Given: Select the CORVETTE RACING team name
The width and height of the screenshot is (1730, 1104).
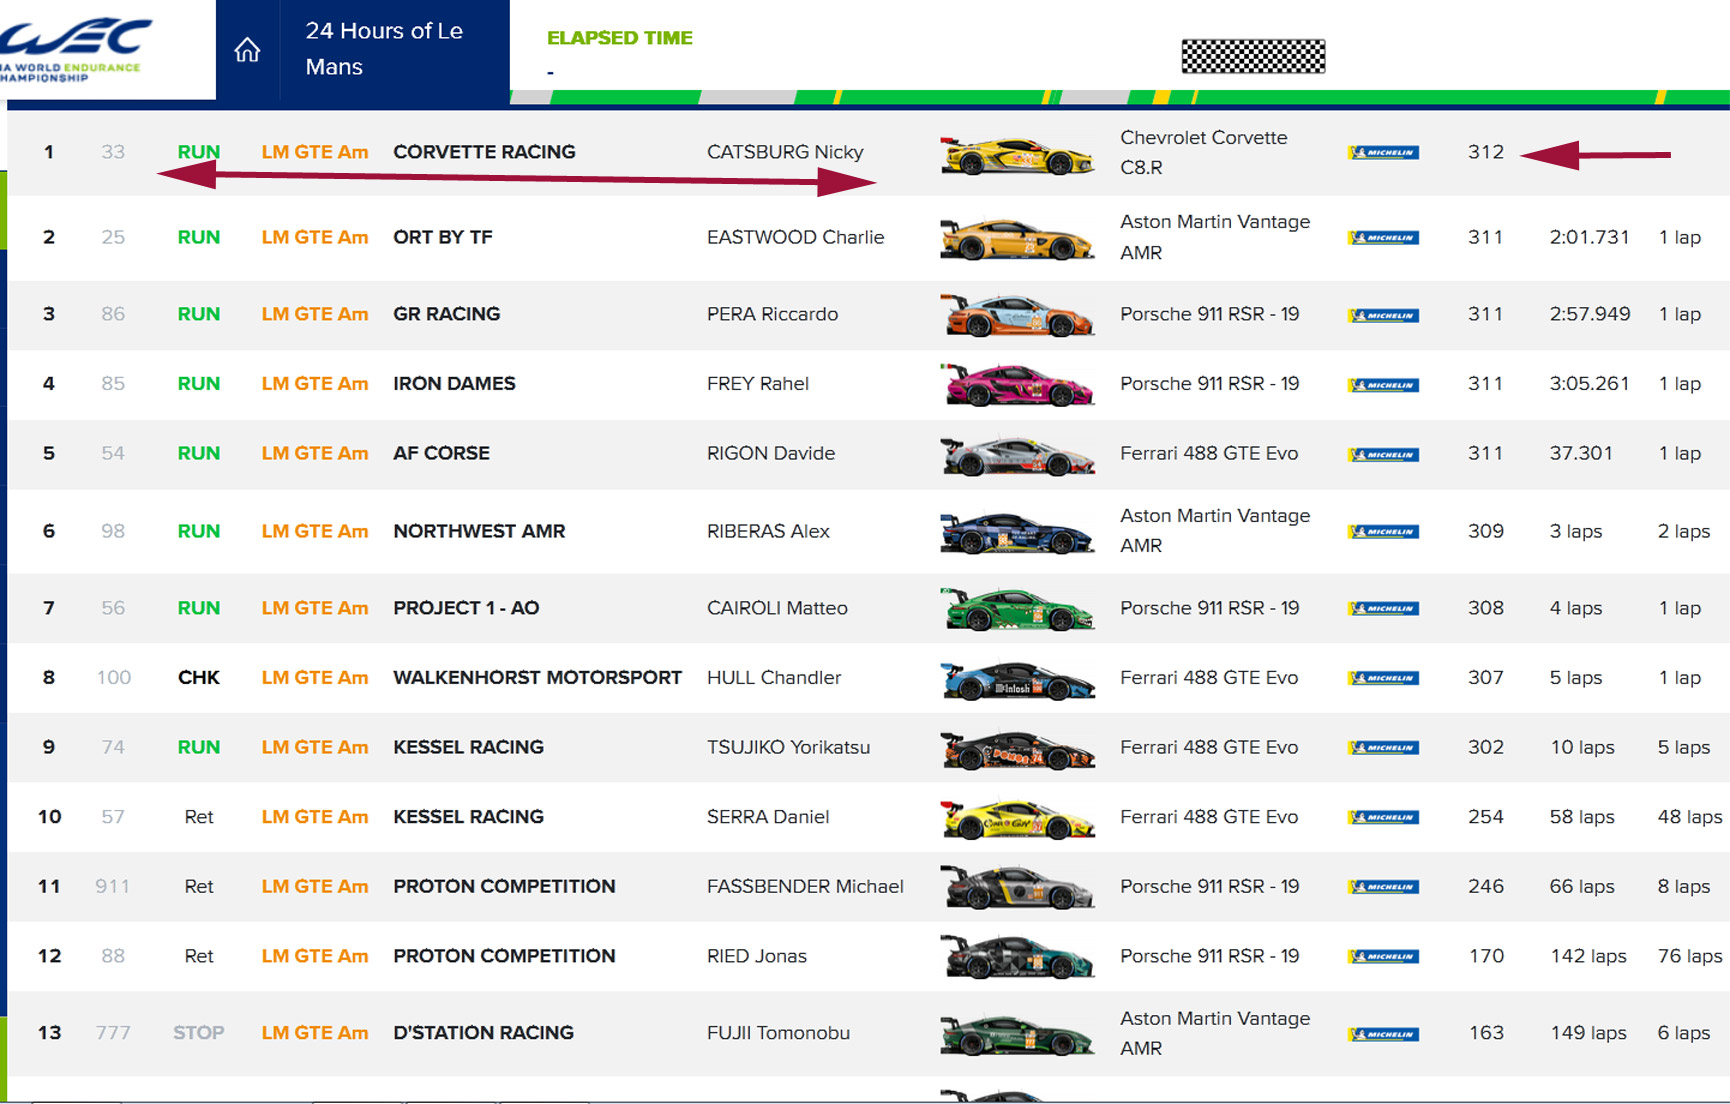Looking at the screenshot, I should [x=484, y=152].
